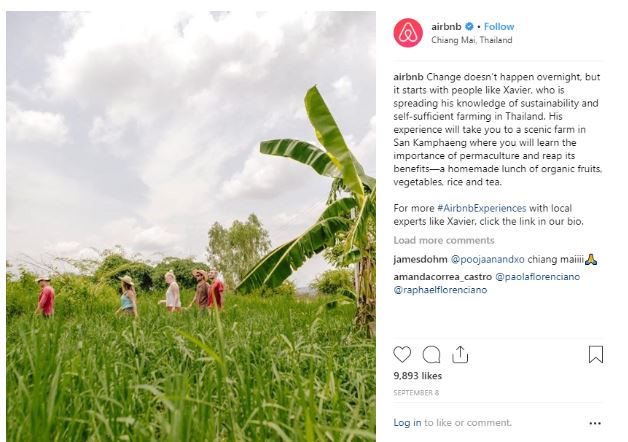628x442 pixels.
Task: Open more options three-dot menu
Action: click(595, 423)
